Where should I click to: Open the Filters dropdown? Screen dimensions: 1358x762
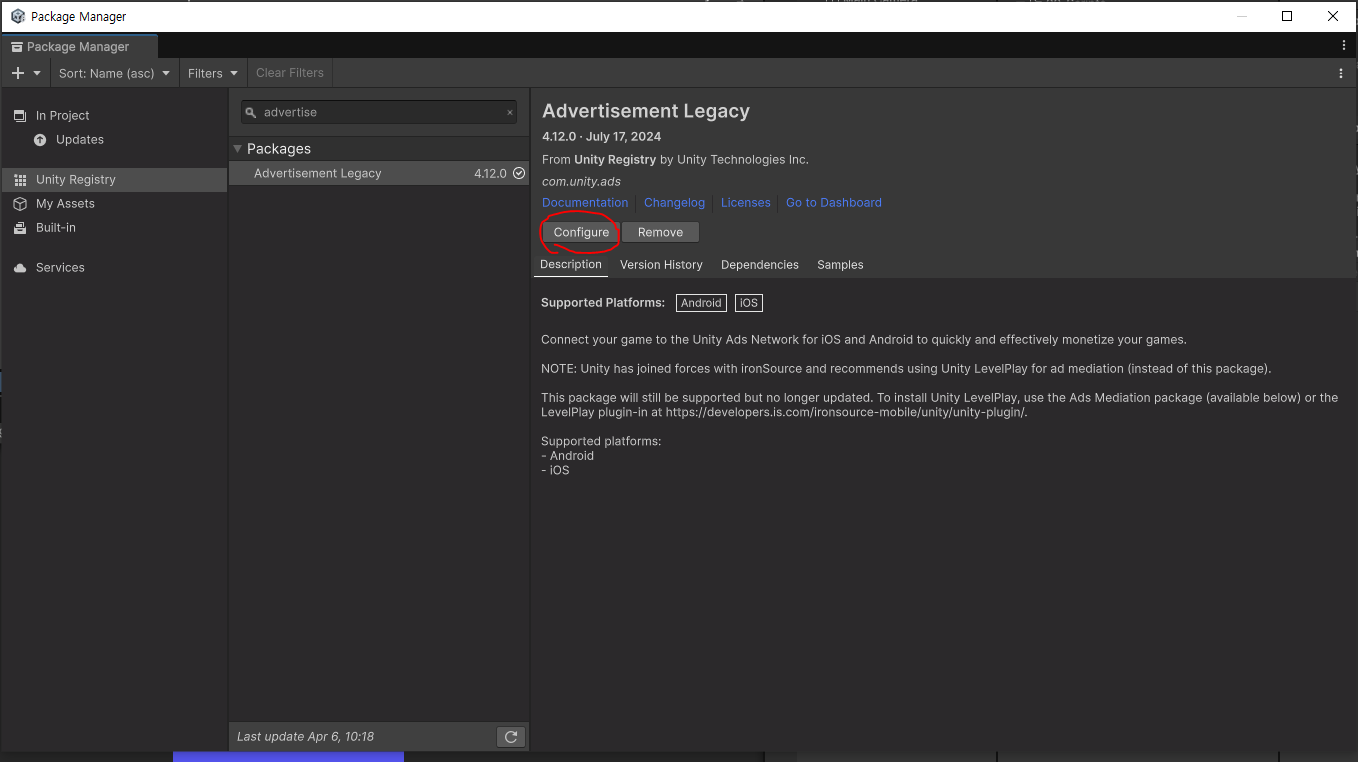click(213, 73)
